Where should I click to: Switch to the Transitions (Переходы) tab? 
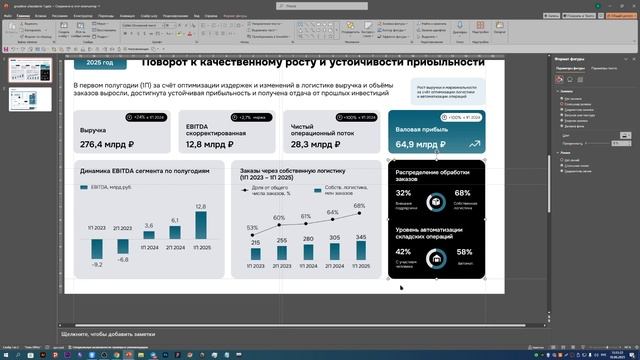pos(106,16)
